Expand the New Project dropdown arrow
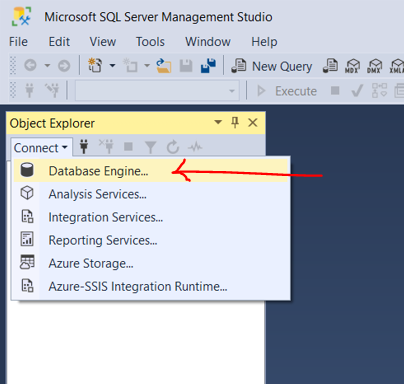 pyautogui.click(x=113, y=65)
